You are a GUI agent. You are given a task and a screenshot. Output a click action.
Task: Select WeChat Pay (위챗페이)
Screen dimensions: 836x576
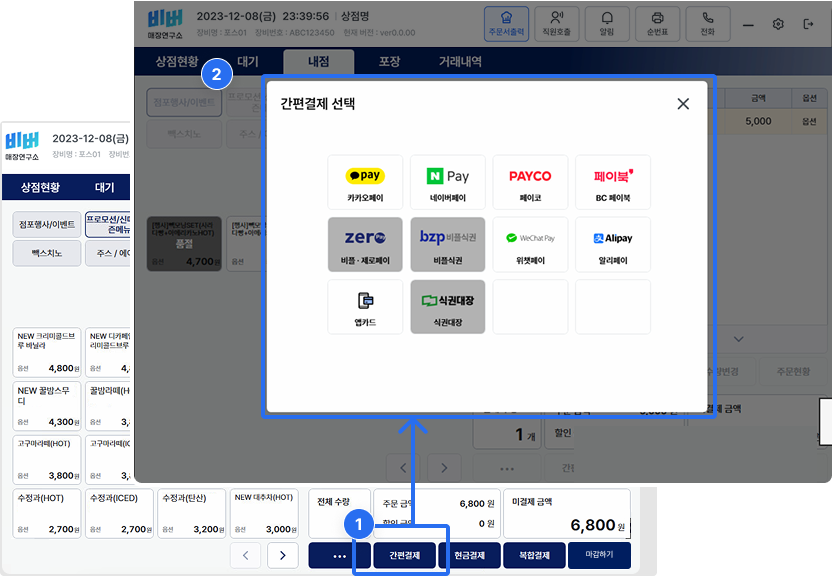530,244
